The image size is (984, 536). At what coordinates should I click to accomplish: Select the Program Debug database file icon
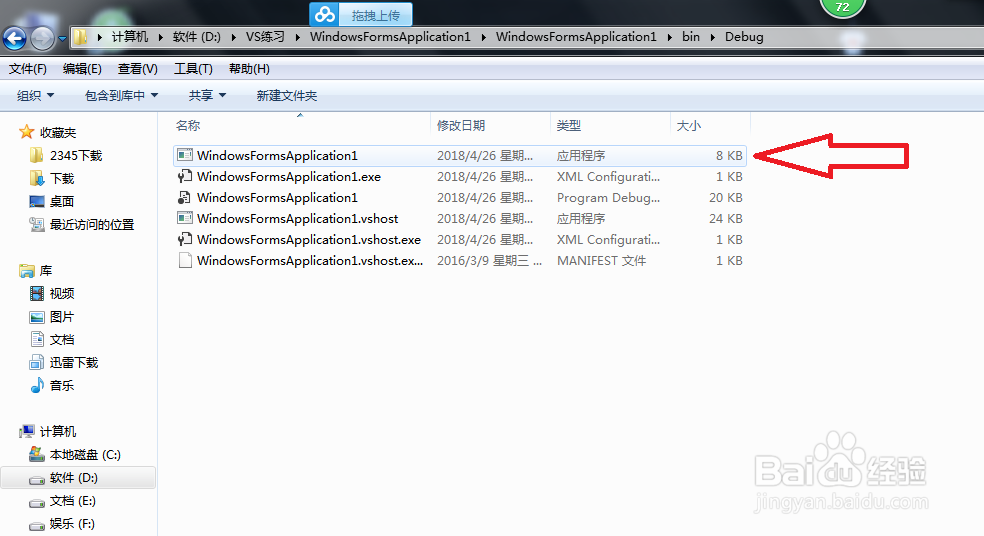pyautogui.click(x=184, y=197)
